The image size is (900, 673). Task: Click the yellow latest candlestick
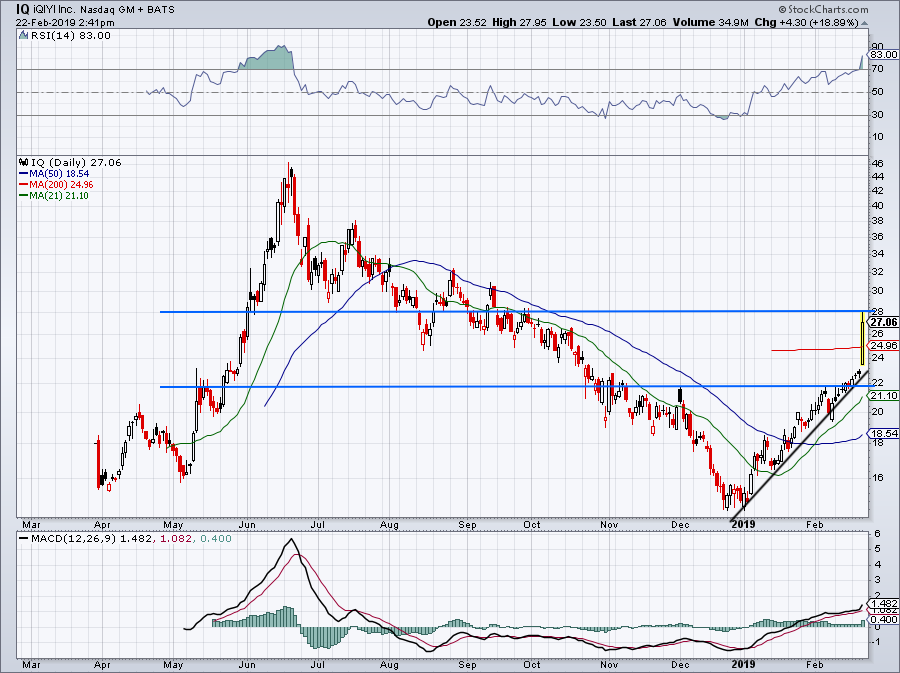coord(862,339)
